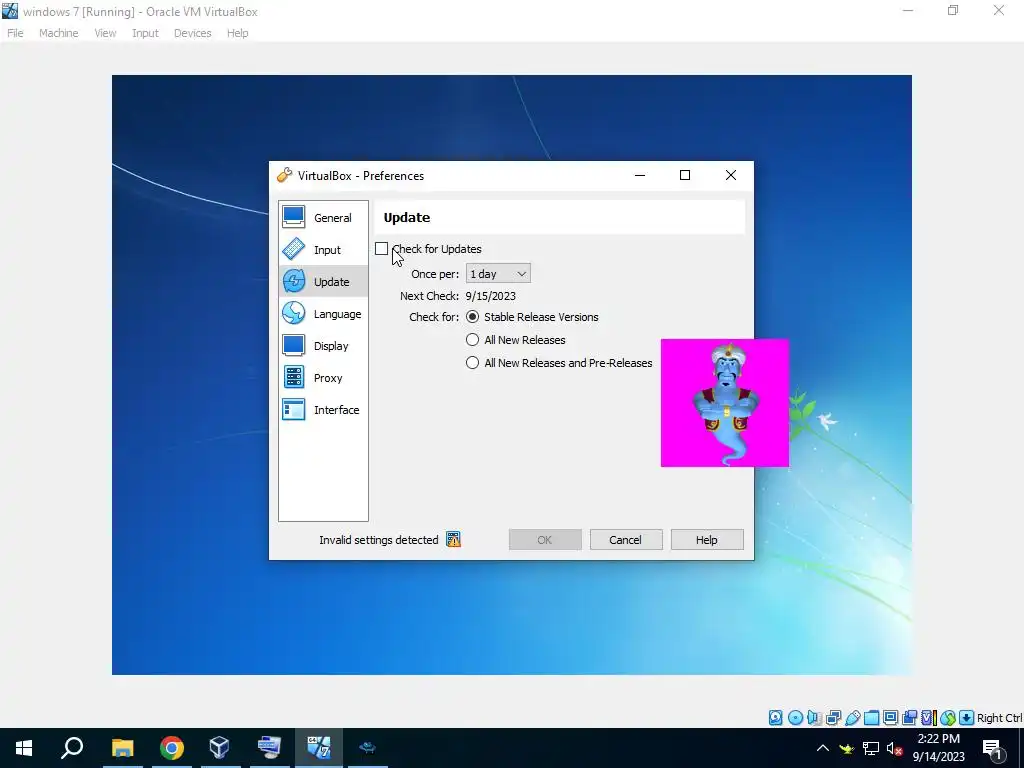Open the Display preferences category
Image resolution: width=1024 pixels, height=768 pixels.
tap(323, 345)
